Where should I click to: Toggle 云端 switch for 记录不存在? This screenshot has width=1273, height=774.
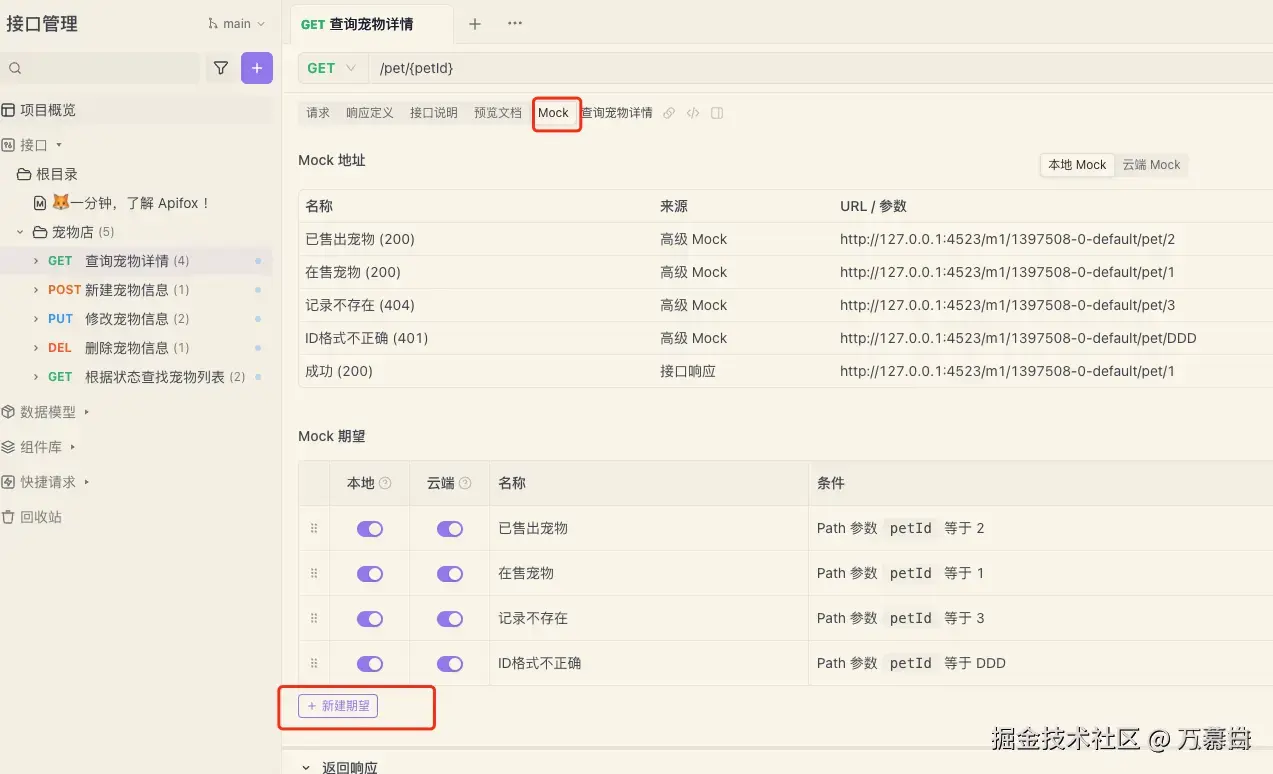pos(450,619)
